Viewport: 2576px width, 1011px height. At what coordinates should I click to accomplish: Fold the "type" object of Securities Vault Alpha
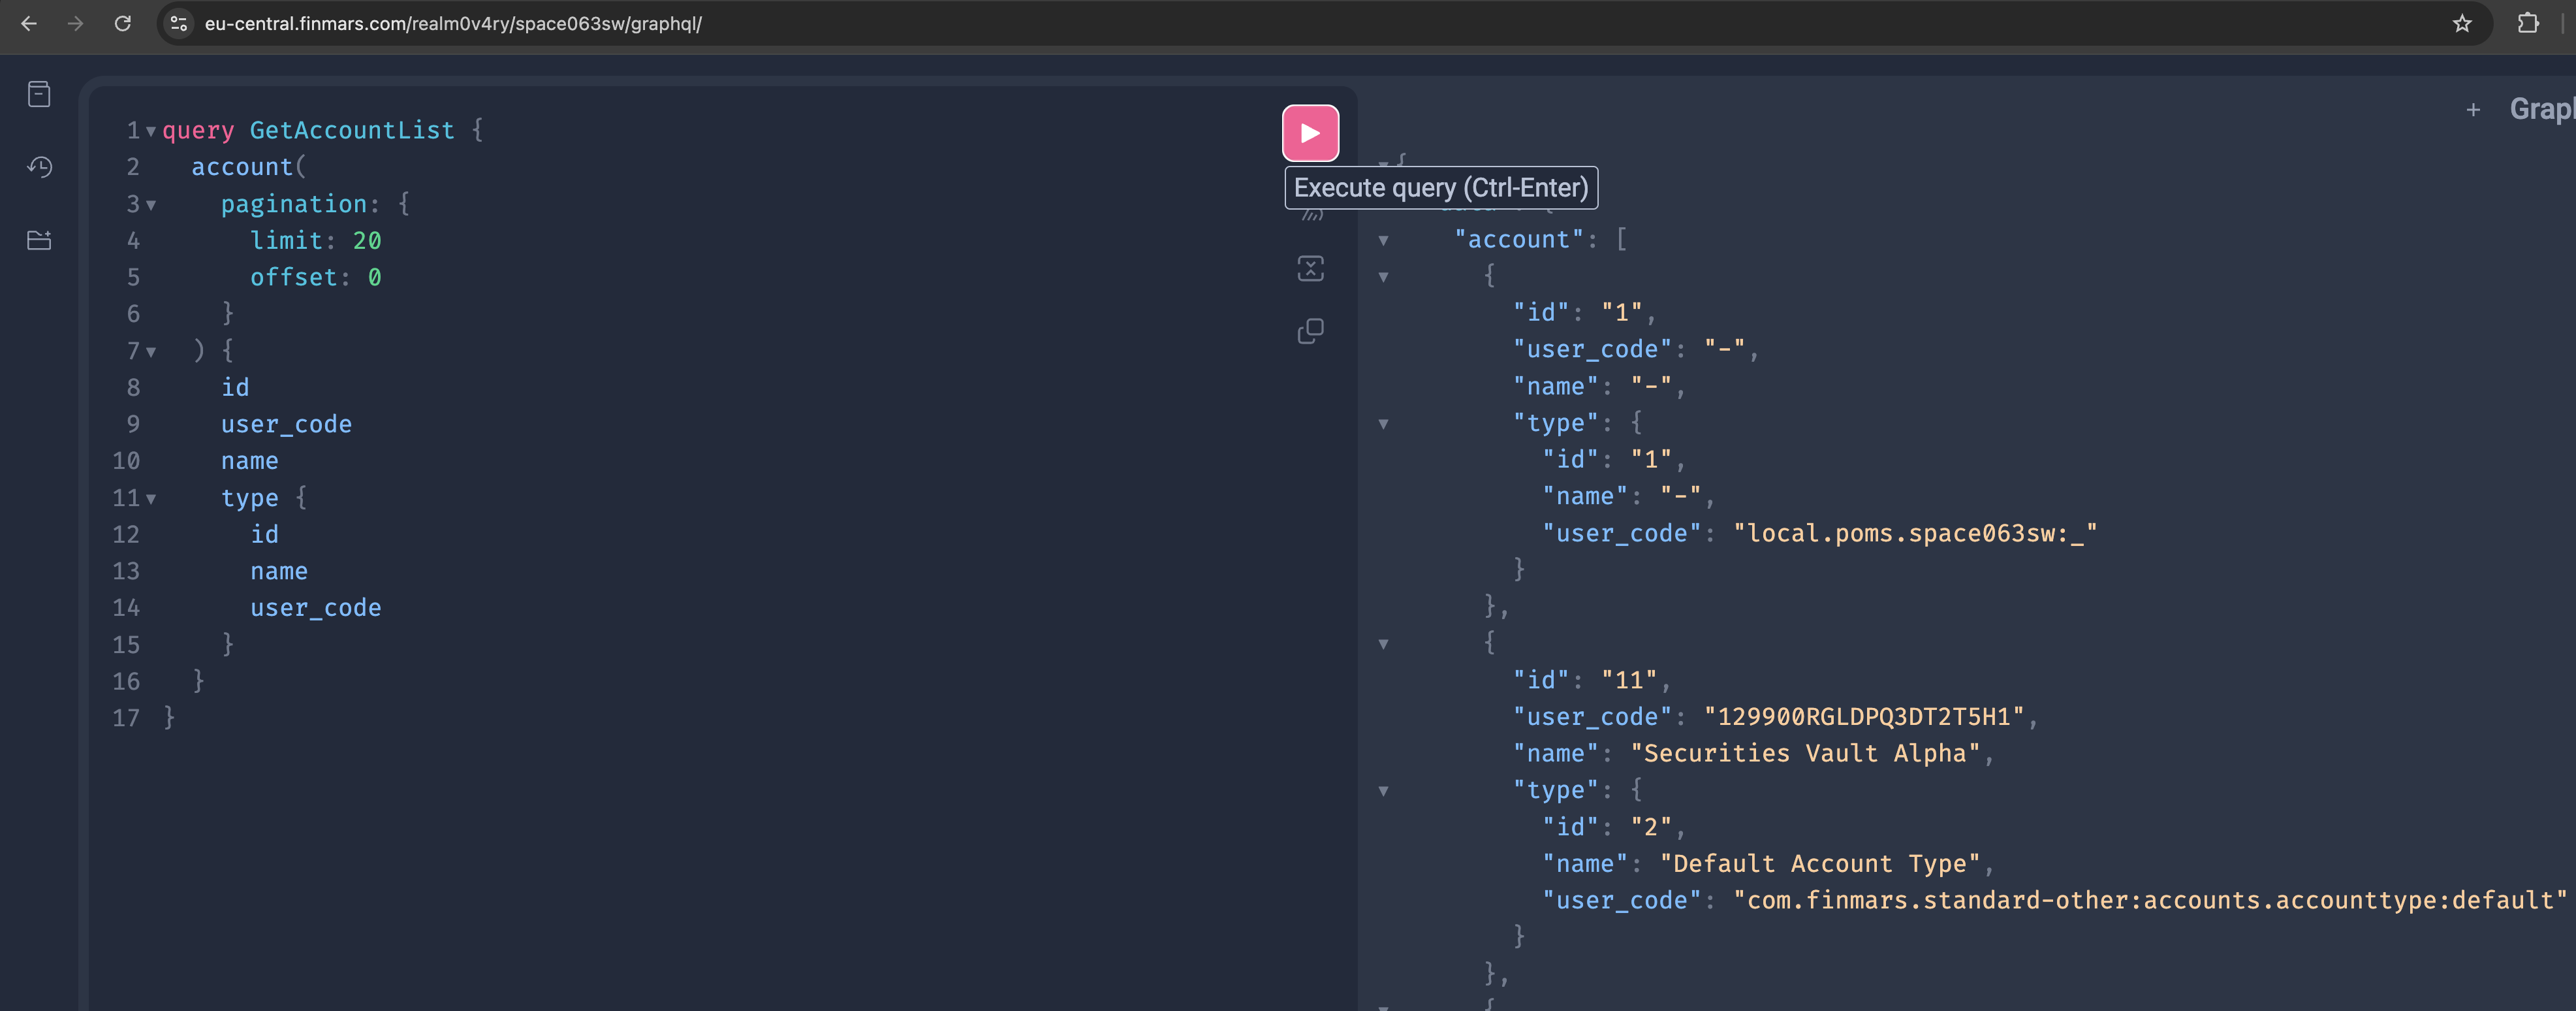coord(1383,791)
